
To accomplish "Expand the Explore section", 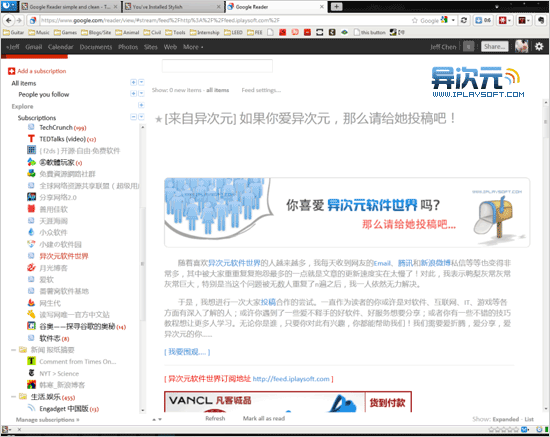I will point(141,105).
